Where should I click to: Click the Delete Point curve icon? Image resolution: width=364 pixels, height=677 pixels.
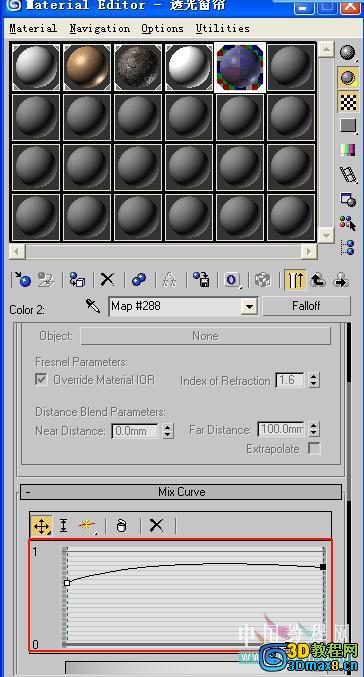[122, 526]
